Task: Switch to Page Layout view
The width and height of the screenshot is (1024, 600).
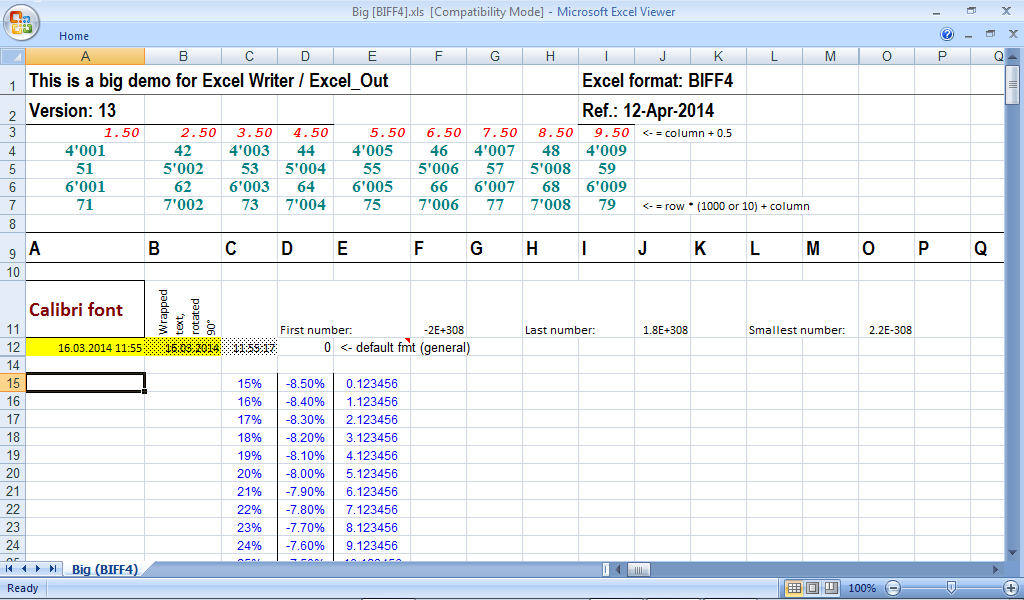Action: pyautogui.click(x=812, y=588)
